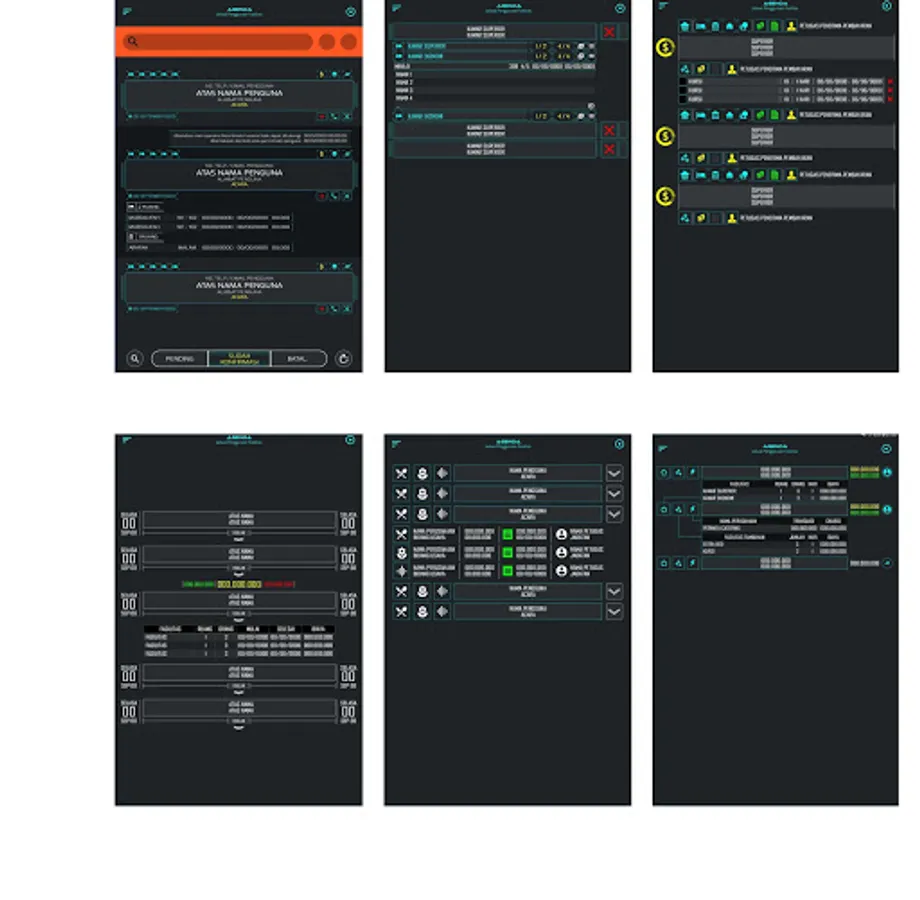
Task: Click the yellow tag icon beside the first share icon
Action: [701, 69]
